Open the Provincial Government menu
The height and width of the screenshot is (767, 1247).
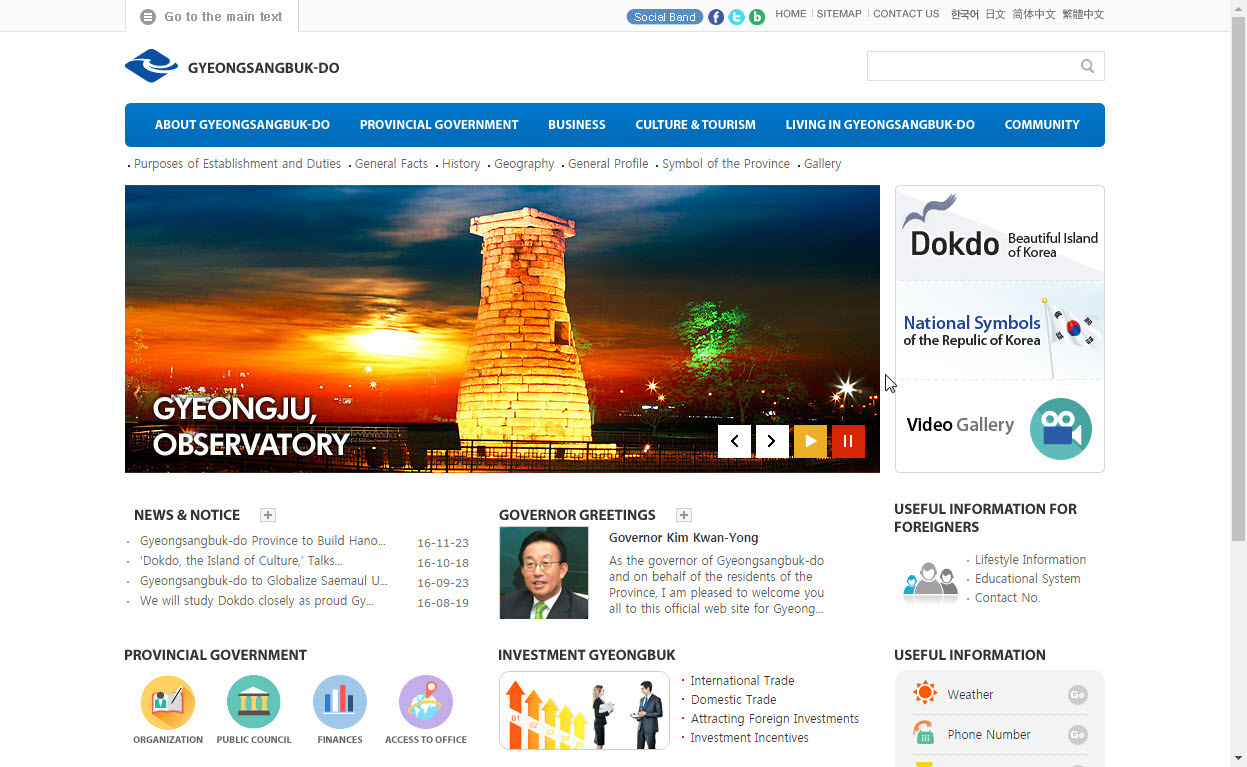(439, 125)
